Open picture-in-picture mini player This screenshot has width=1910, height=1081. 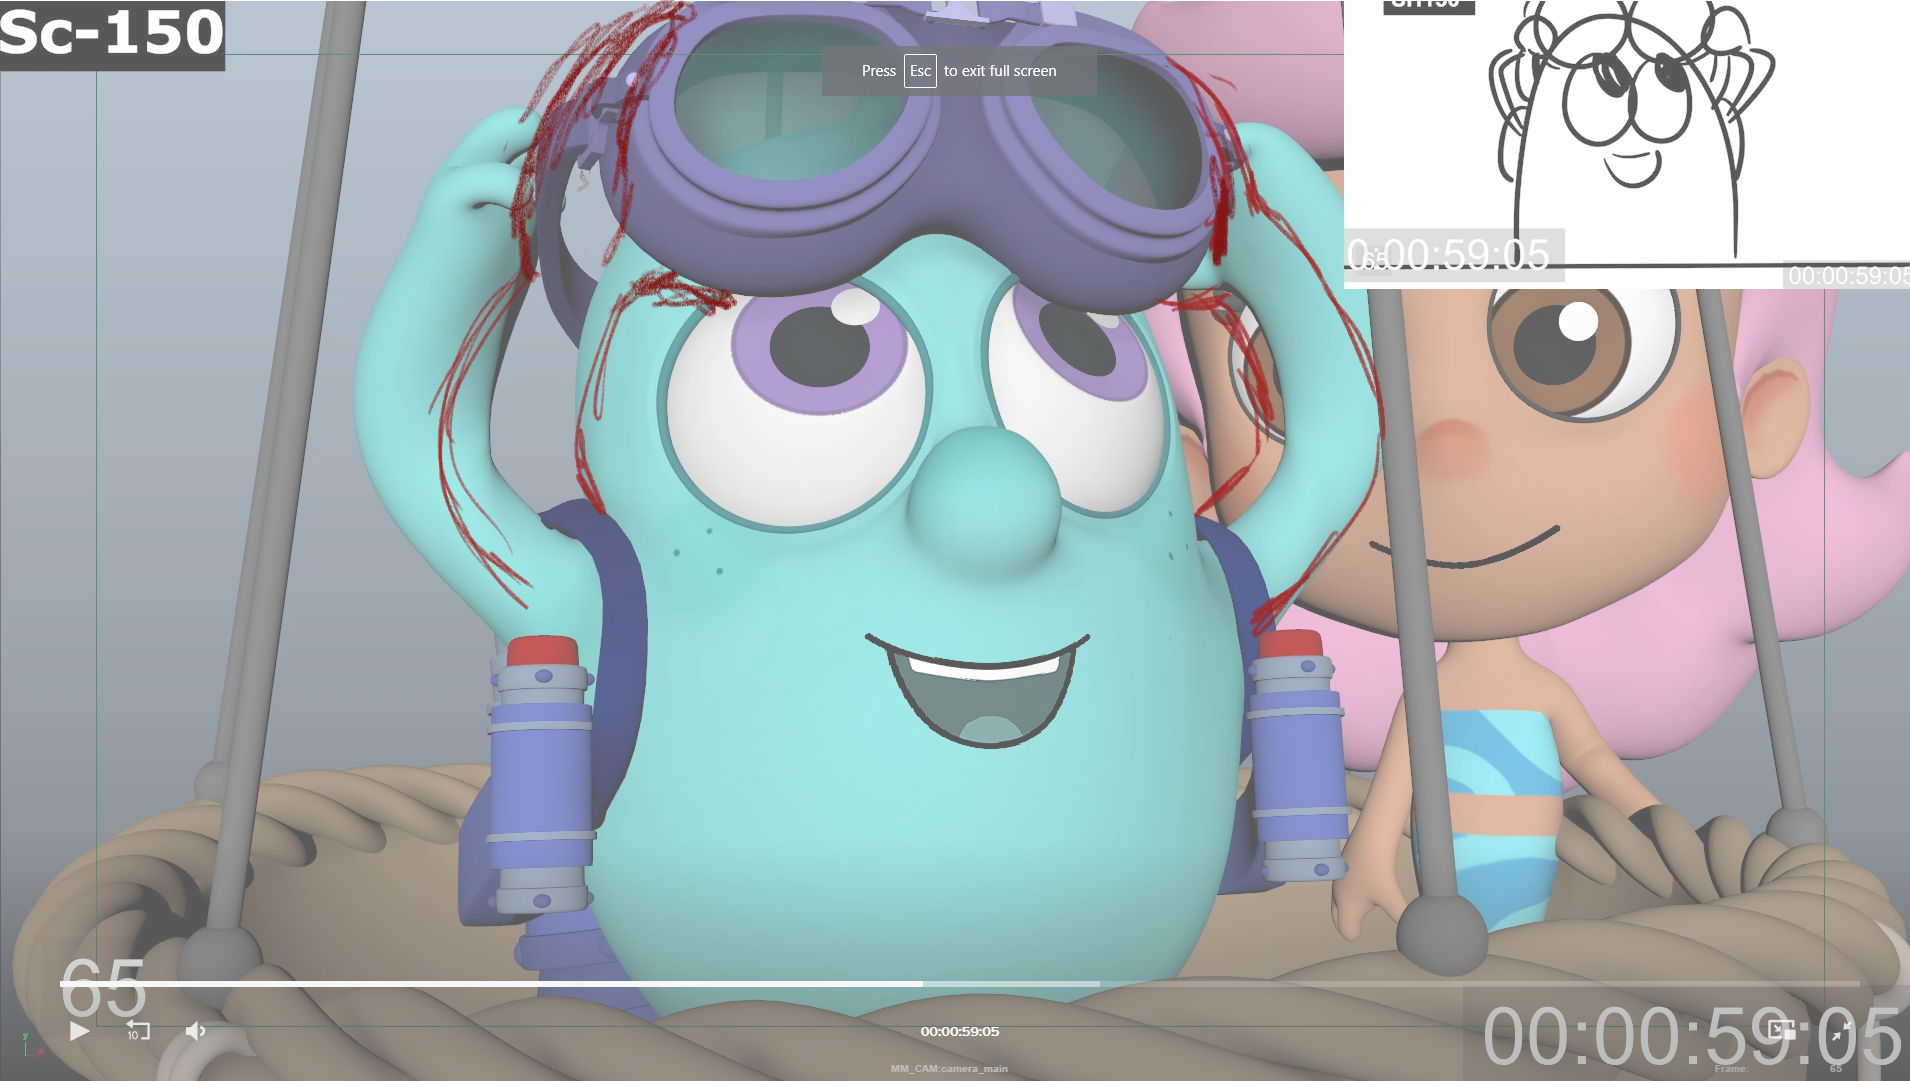1781,1030
